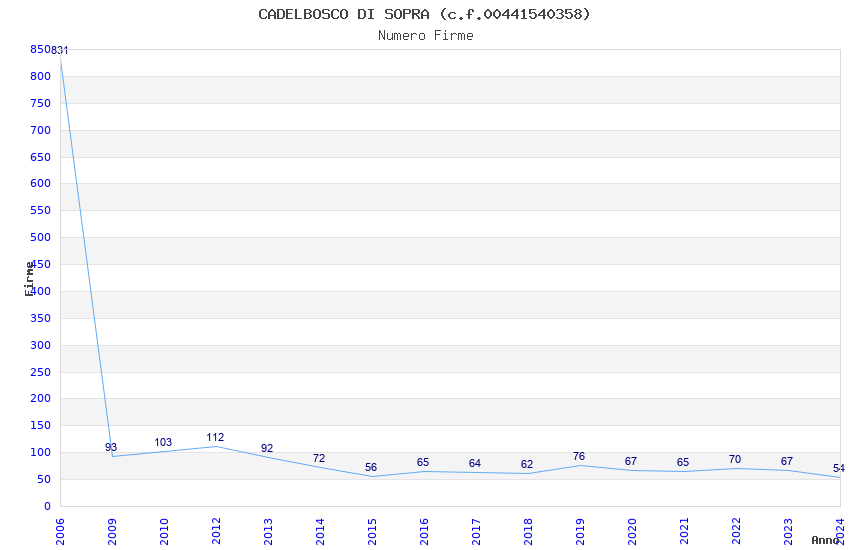The height and width of the screenshot is (550, 850).
Task: Click the data label 831
Action: [60, 50]
